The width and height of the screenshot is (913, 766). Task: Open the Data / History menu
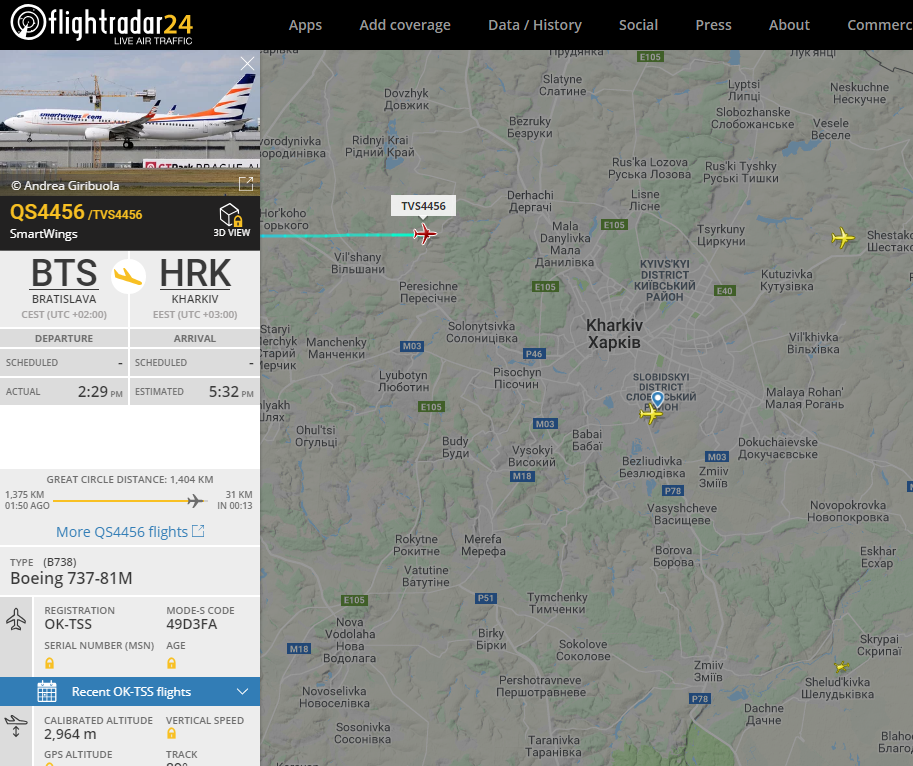pos(535,25)
